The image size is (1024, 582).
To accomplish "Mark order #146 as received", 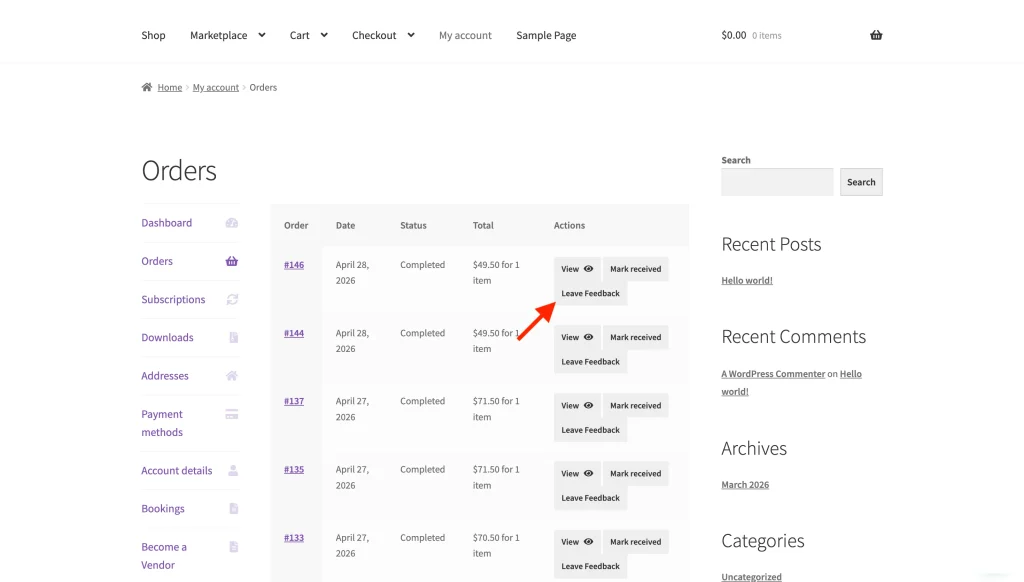I will 635,269.
